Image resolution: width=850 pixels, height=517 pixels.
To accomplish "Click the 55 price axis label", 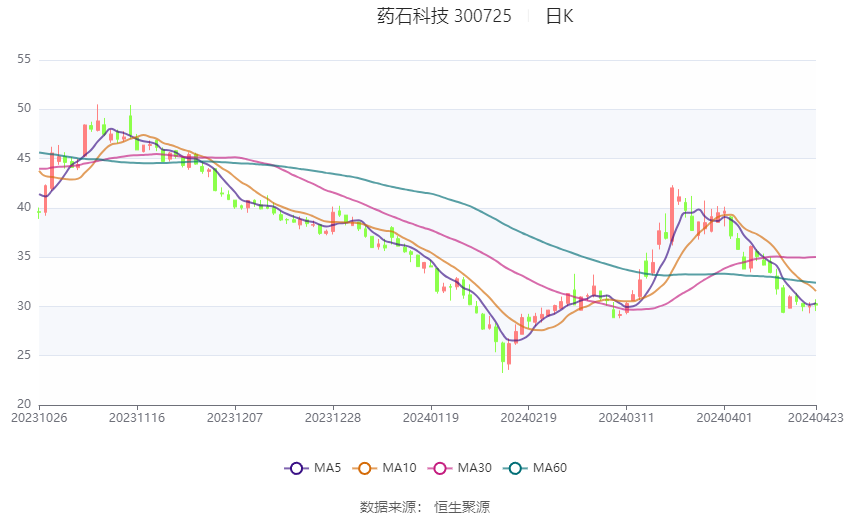I will pyautogui.click(x=24, y=59).
